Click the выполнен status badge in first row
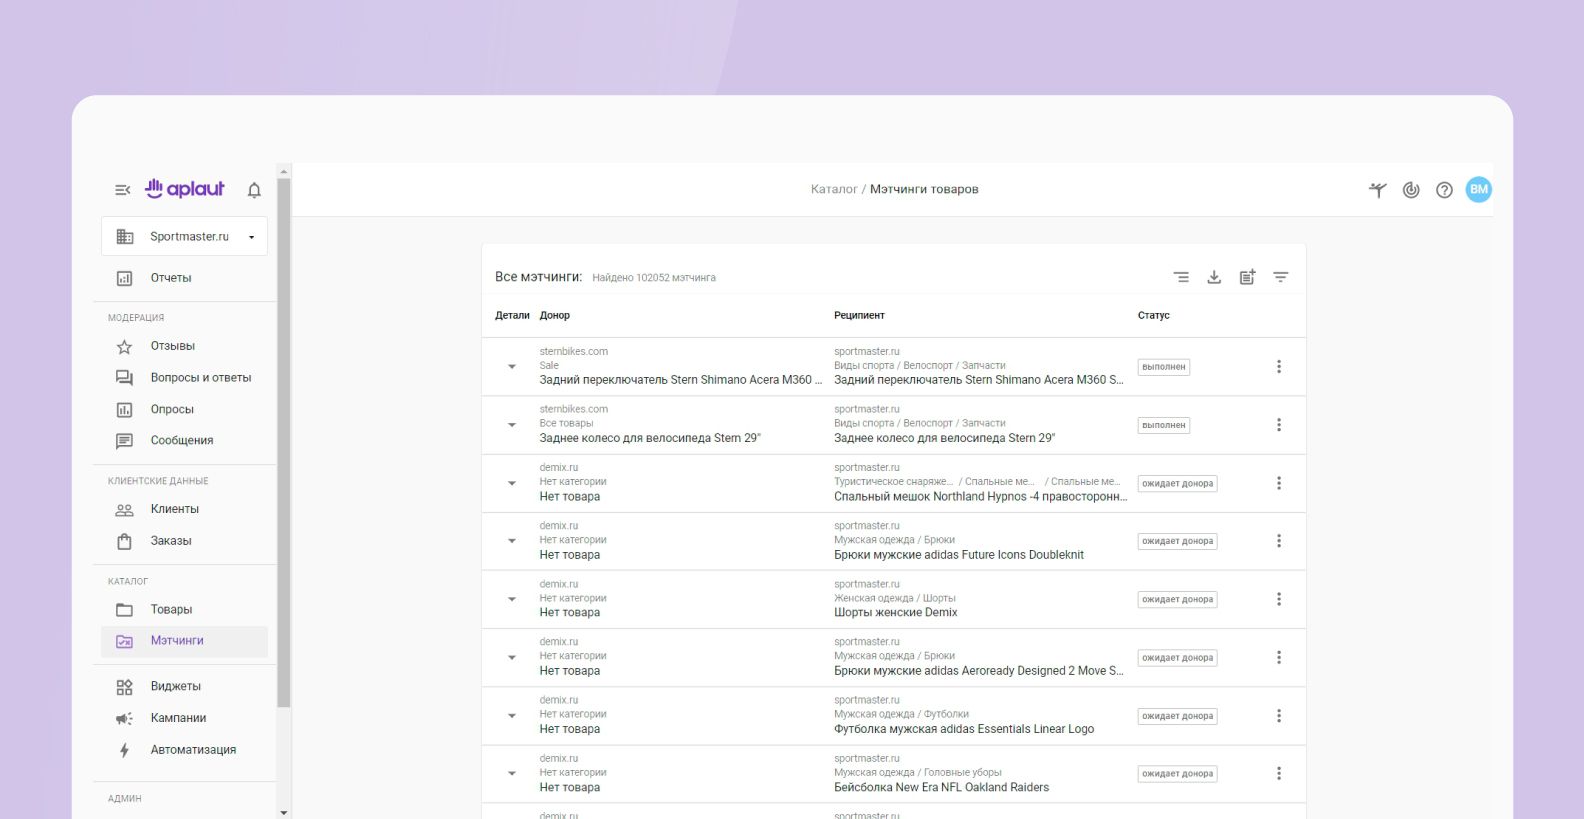 tap(1163, 367)
